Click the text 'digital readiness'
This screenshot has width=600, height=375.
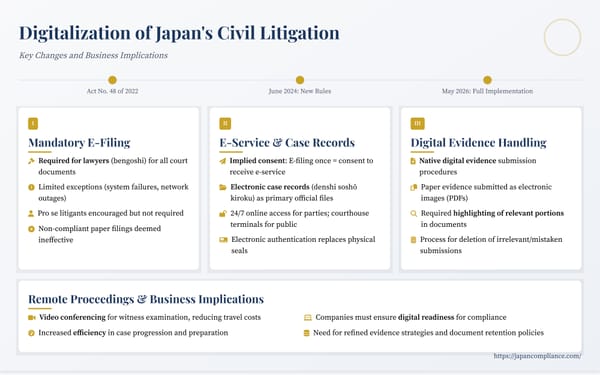click(426, 317)
